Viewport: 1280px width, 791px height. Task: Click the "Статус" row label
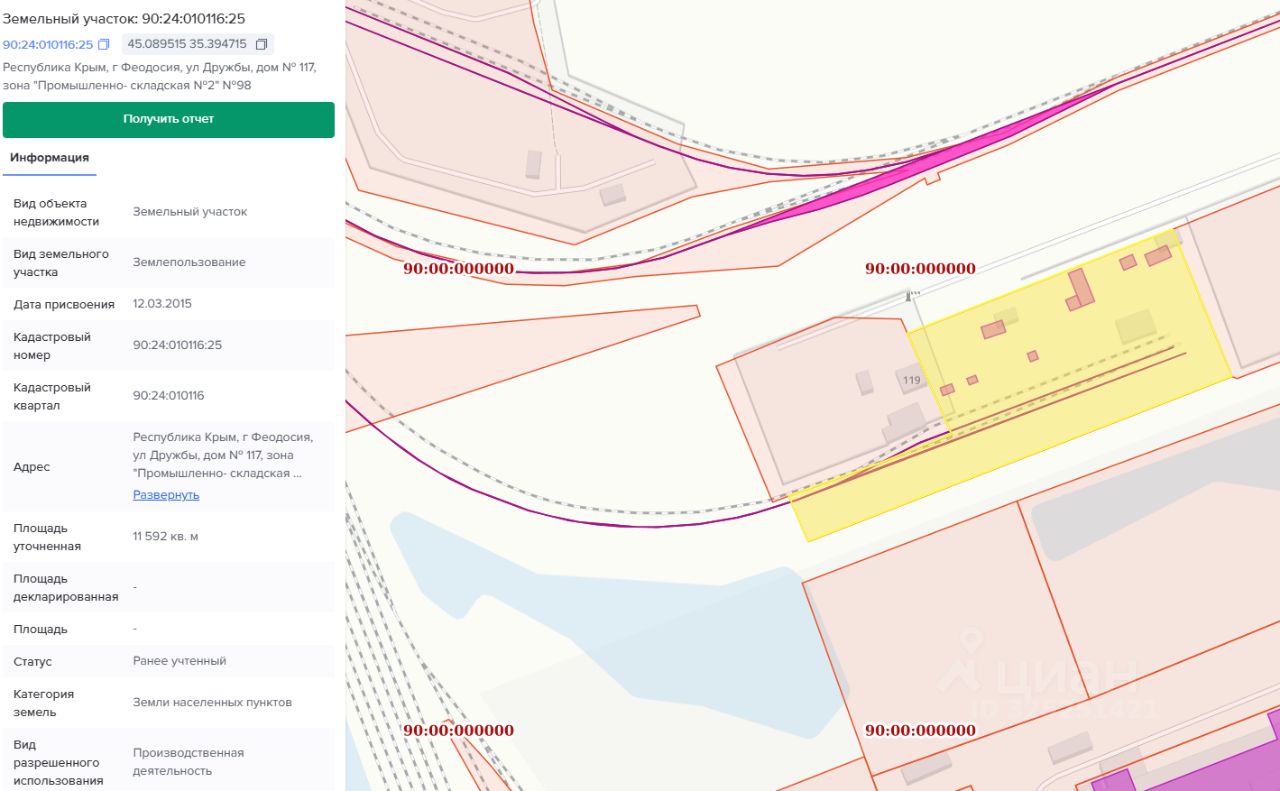[x=32, y=662]
